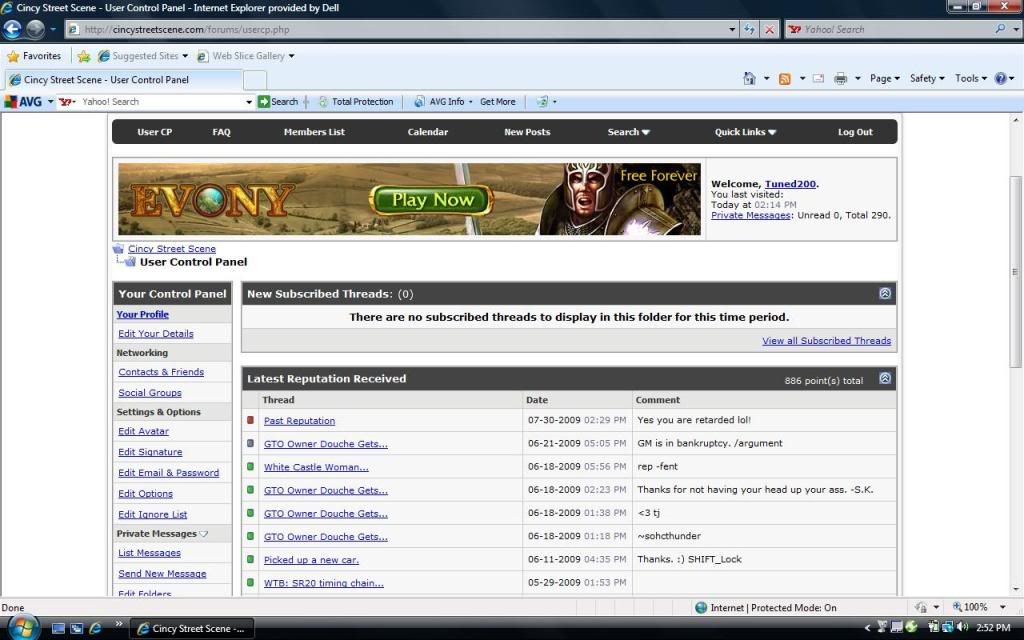Click the Print icon in command bar

(841, 78)
